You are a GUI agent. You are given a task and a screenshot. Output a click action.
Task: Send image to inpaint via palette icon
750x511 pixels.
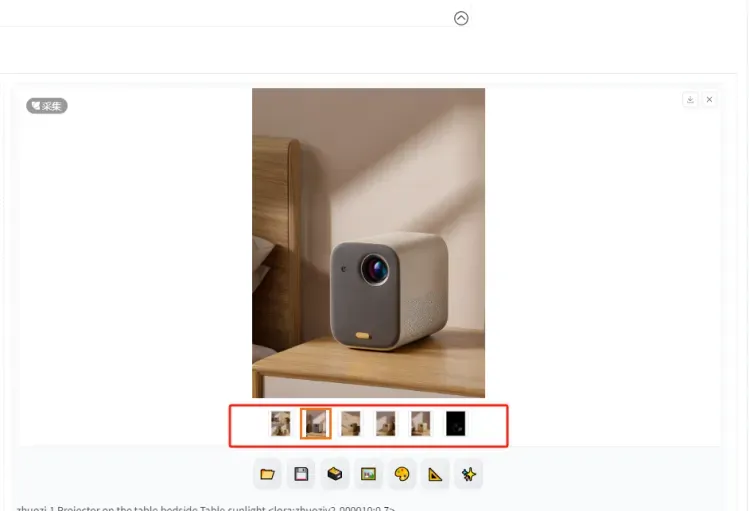[x=402, y=474]
